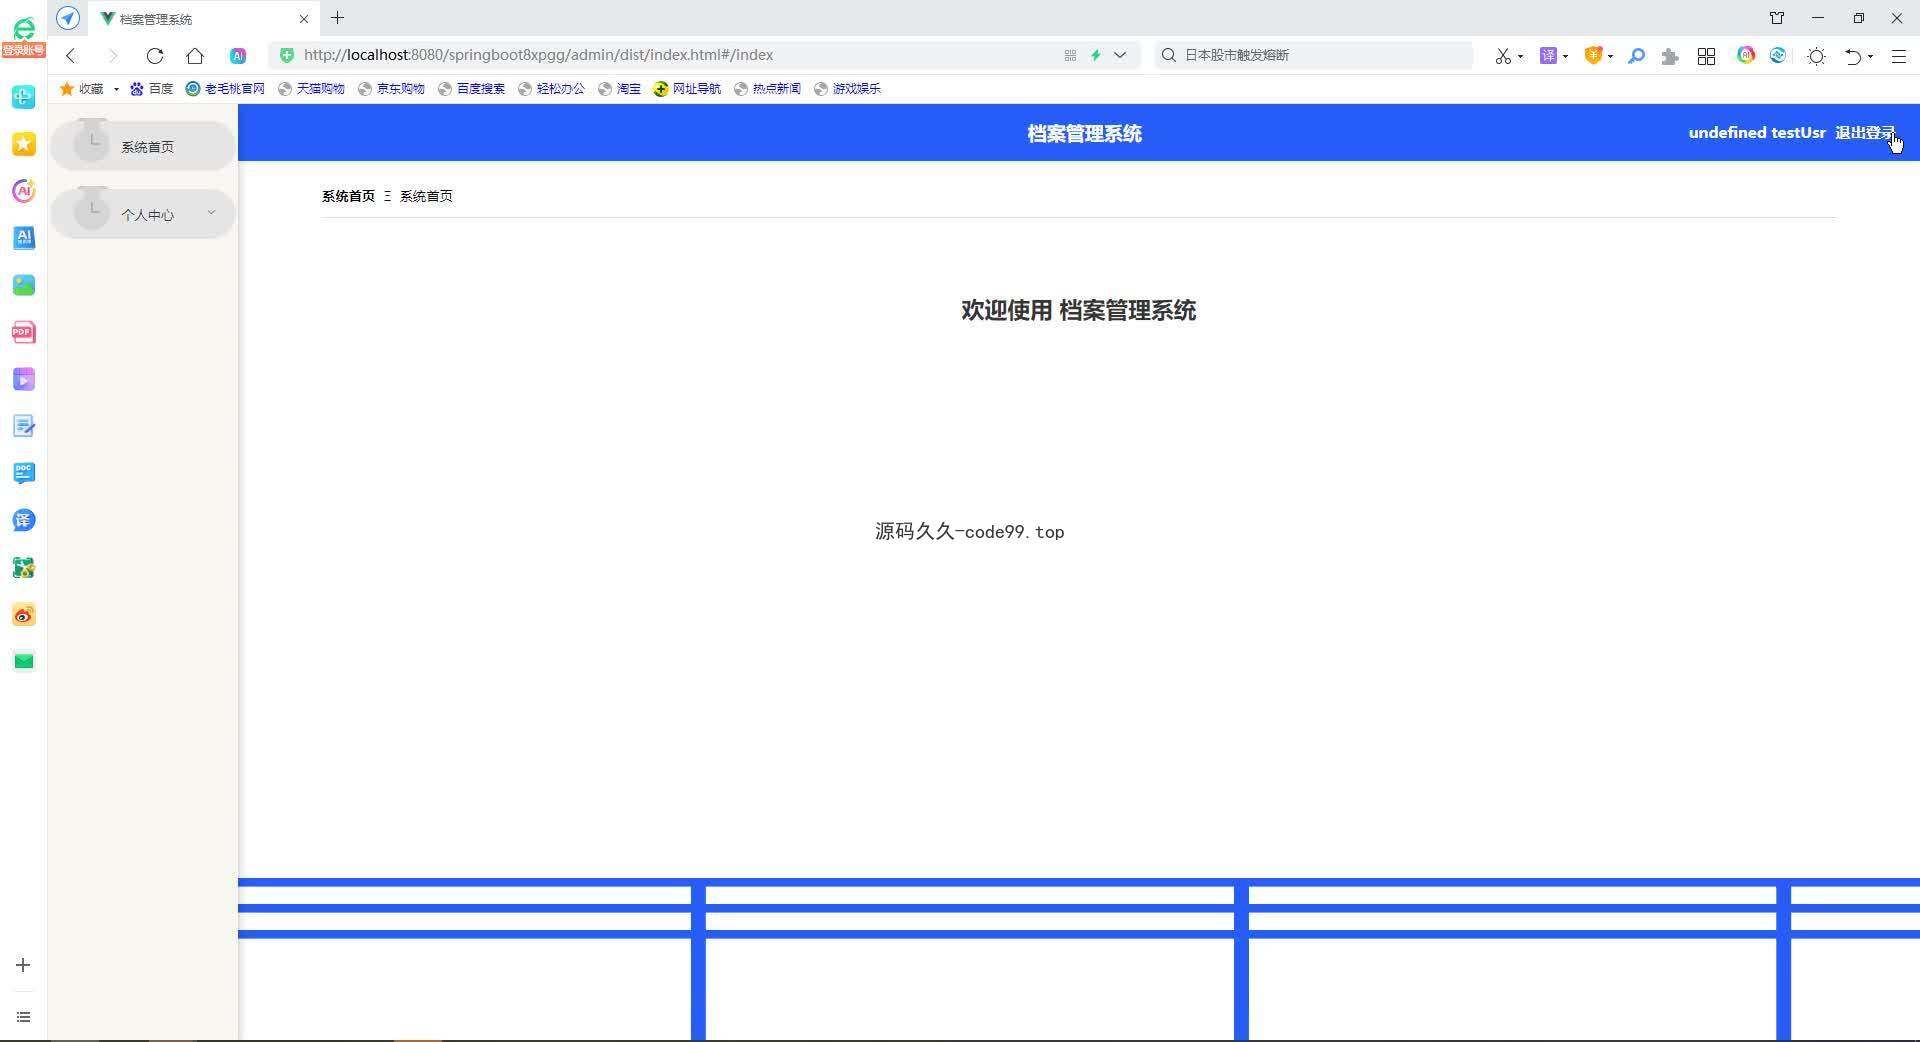
Task: Toggle the sun brightness mode icon
Action: coord(1817,56)
